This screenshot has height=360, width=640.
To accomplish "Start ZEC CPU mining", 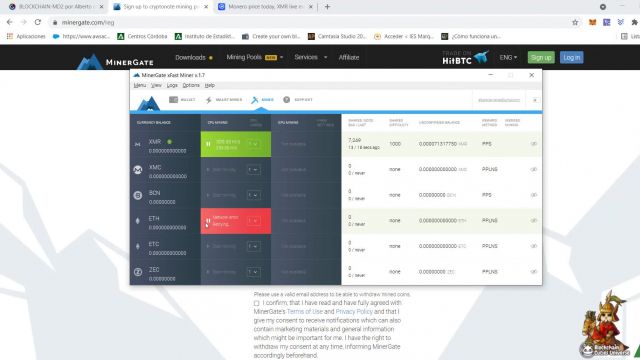I will click(221, 272).
